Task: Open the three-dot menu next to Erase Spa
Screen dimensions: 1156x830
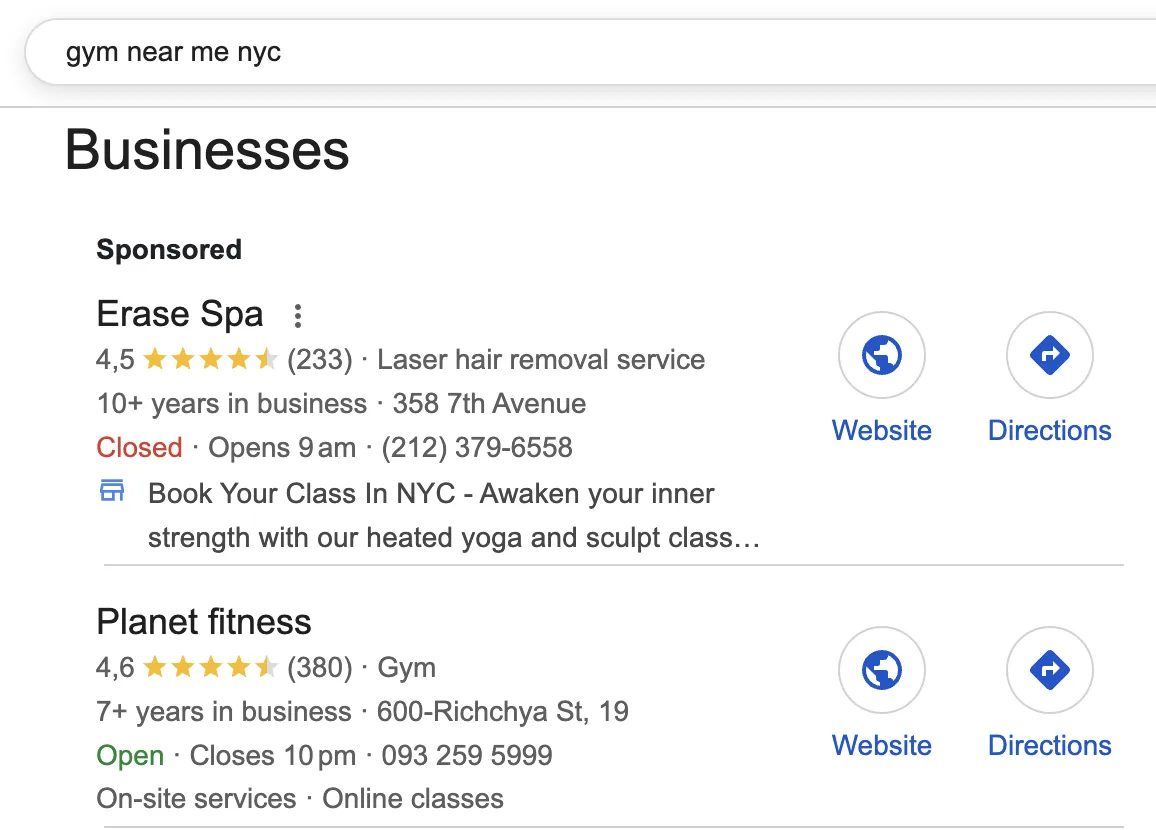Action: click(x=297, y=315)
